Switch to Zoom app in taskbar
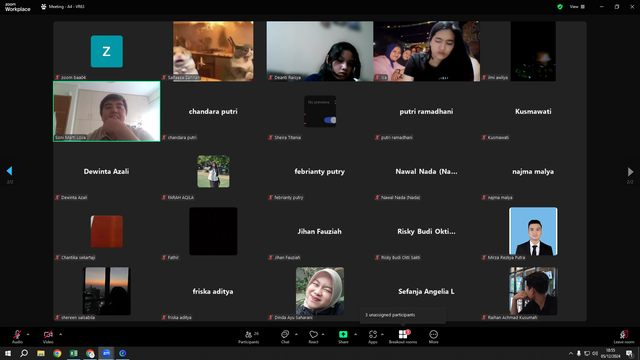The image size is (640, 360). pos(106,353)
